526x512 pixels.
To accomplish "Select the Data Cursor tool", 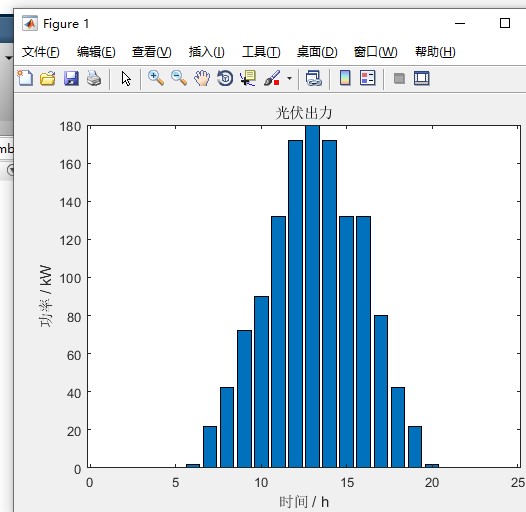I will point(248,78).
